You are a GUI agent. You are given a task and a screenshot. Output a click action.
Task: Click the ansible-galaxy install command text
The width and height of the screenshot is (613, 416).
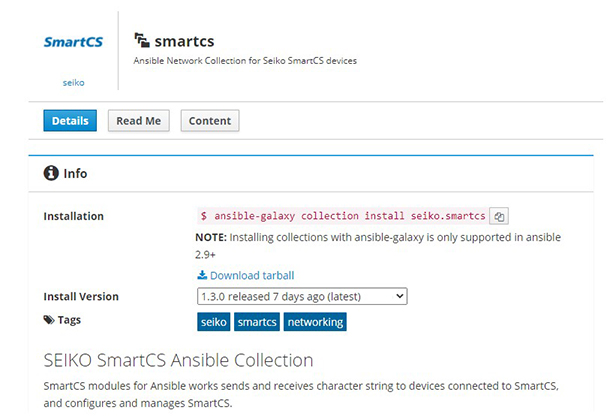click(x=343, y=216)
